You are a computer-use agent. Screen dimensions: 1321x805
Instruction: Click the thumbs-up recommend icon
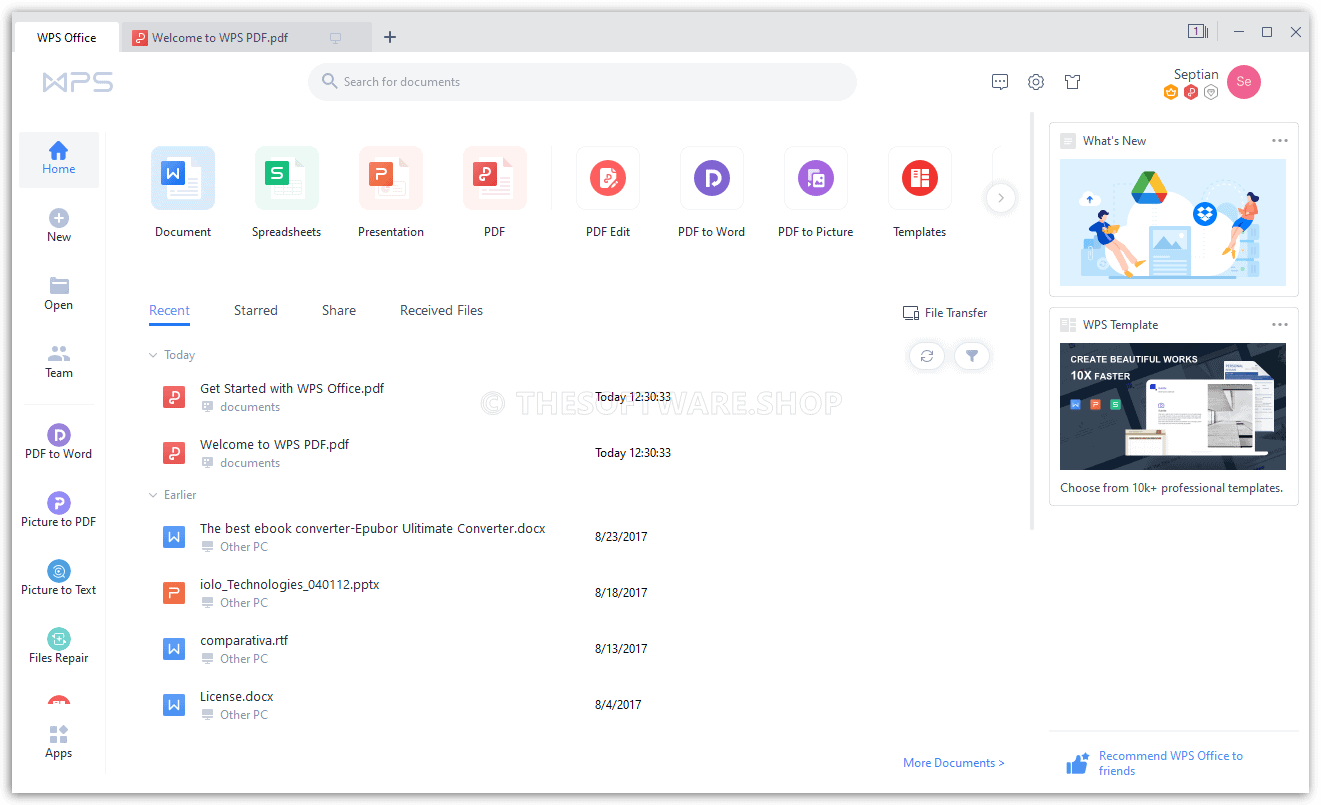coord(1077,764)
